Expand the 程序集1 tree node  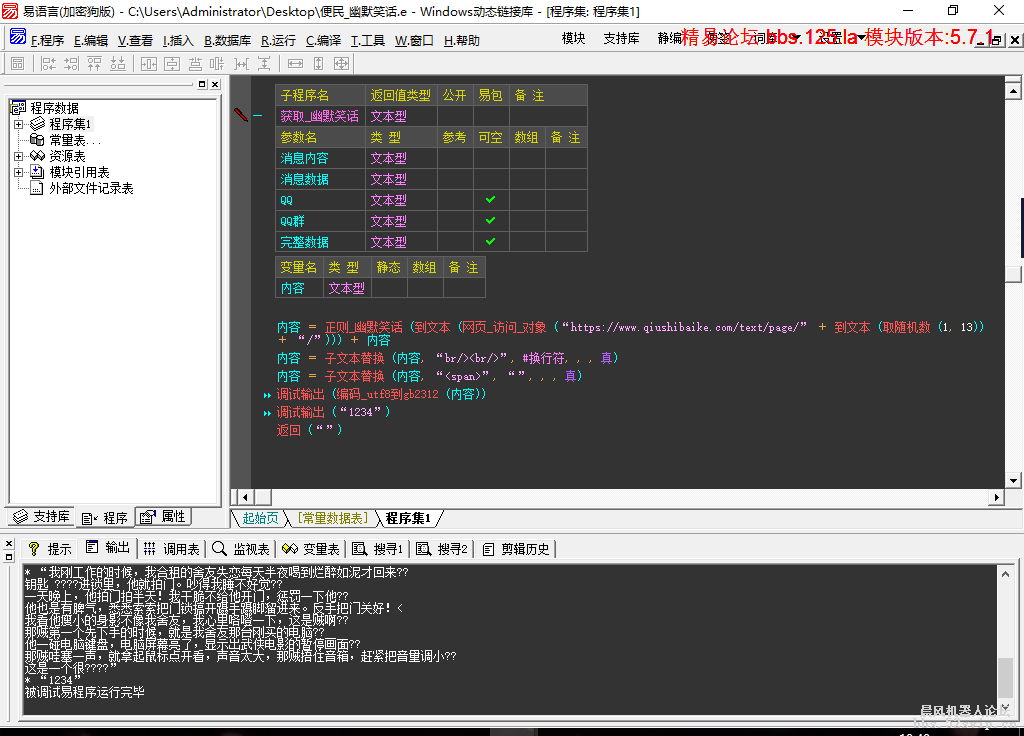click(20, 123)
